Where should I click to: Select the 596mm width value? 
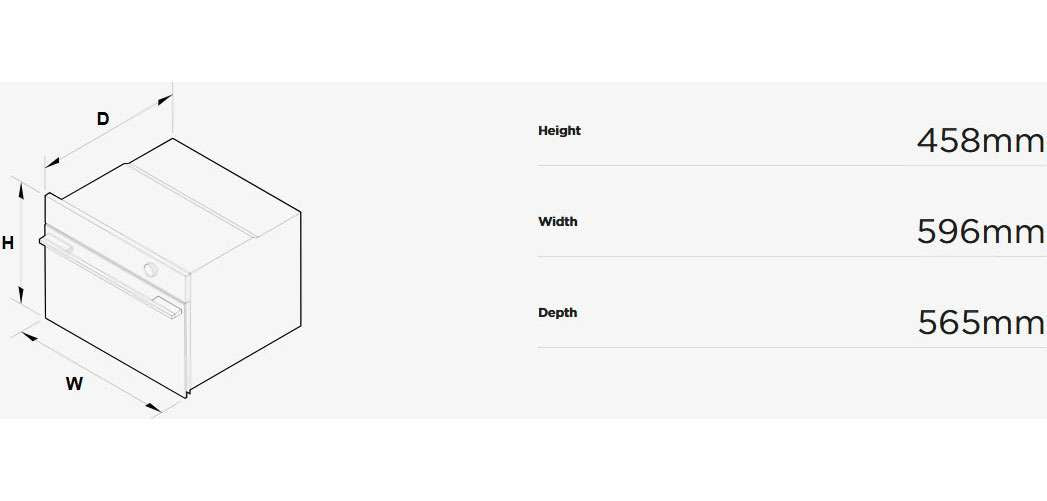[980, 232]
